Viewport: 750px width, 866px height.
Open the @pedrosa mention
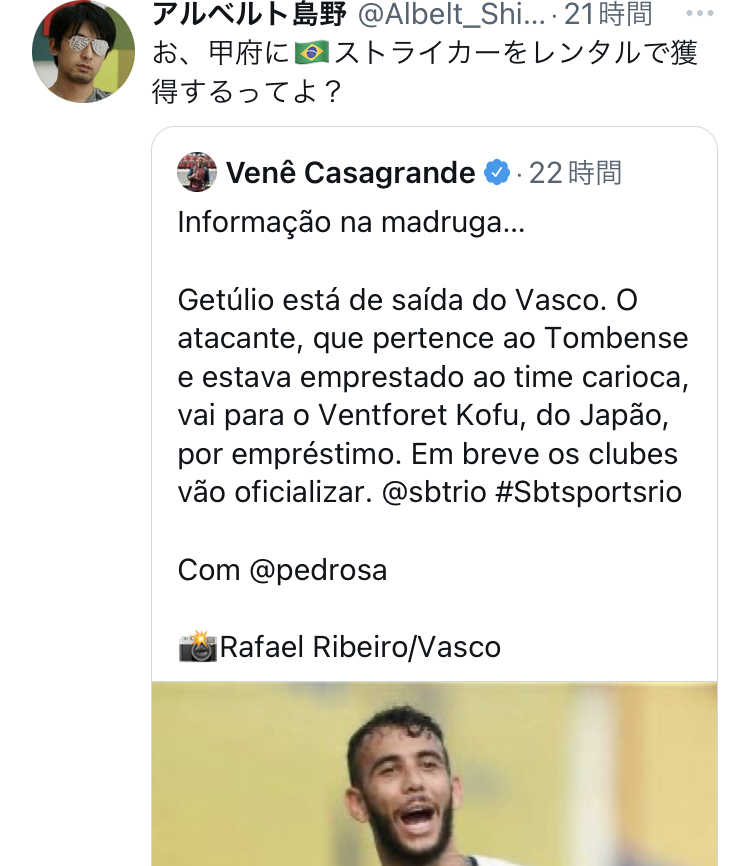tap(317, 570)
